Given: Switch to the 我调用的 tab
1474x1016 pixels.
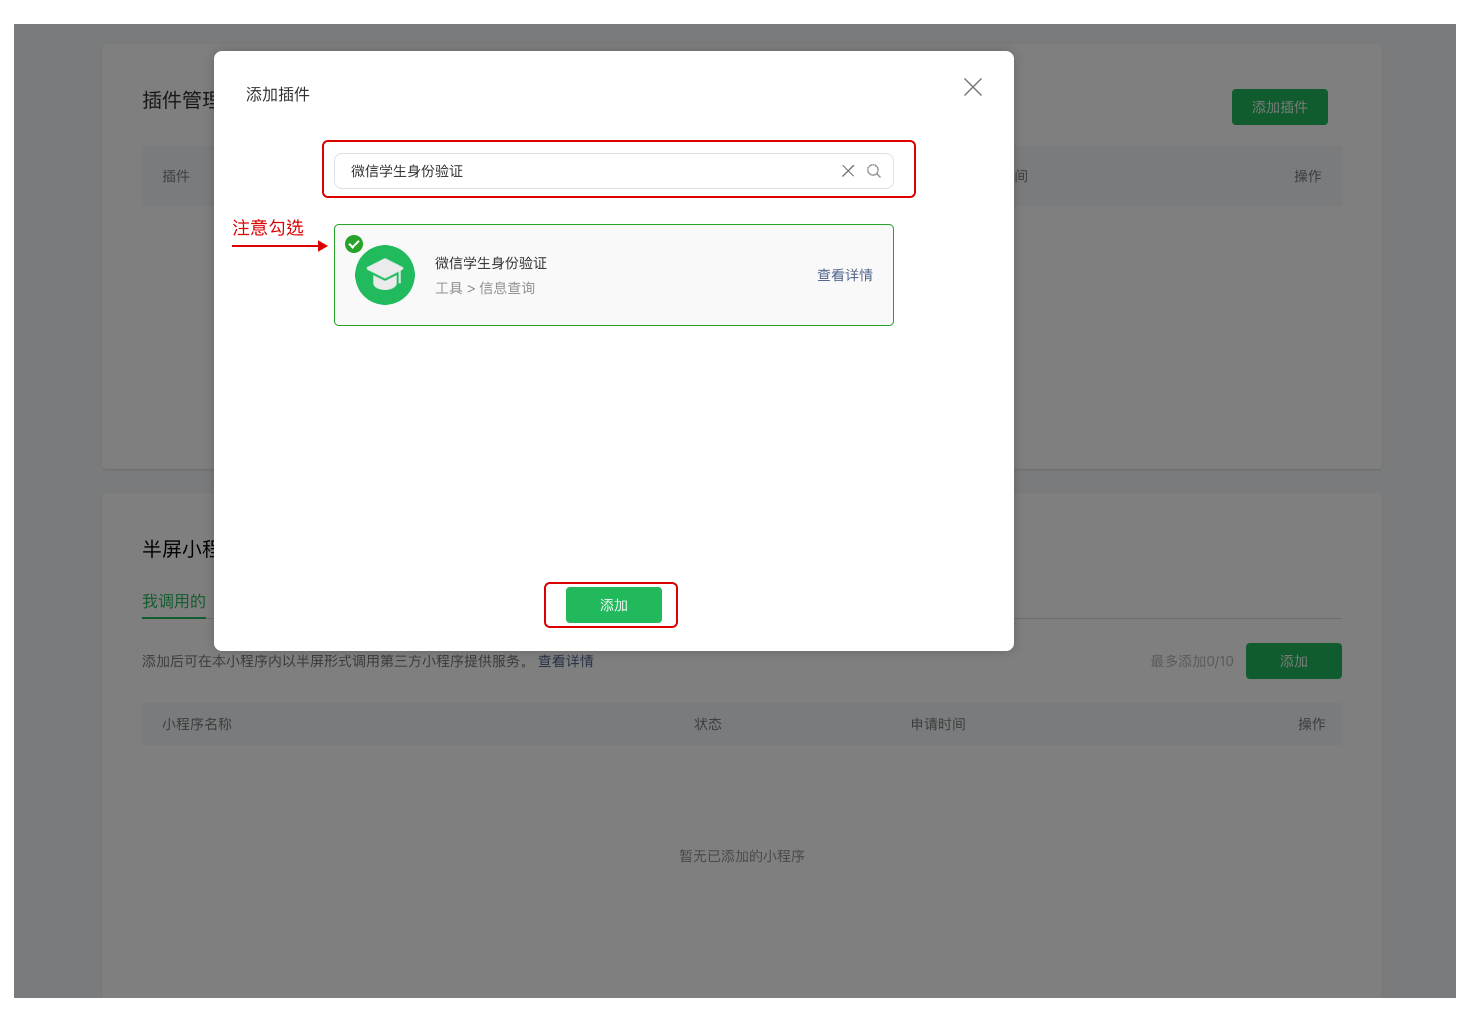Looking at the screenshot, I should click(174, 601).
